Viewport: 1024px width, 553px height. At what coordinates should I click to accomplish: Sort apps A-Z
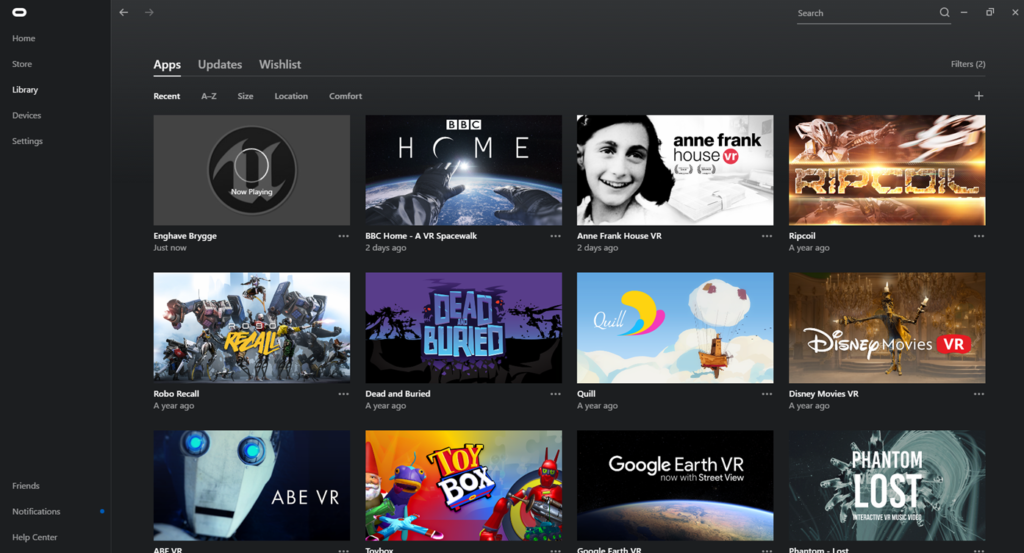pyautogui.click(x=208, y=96)
